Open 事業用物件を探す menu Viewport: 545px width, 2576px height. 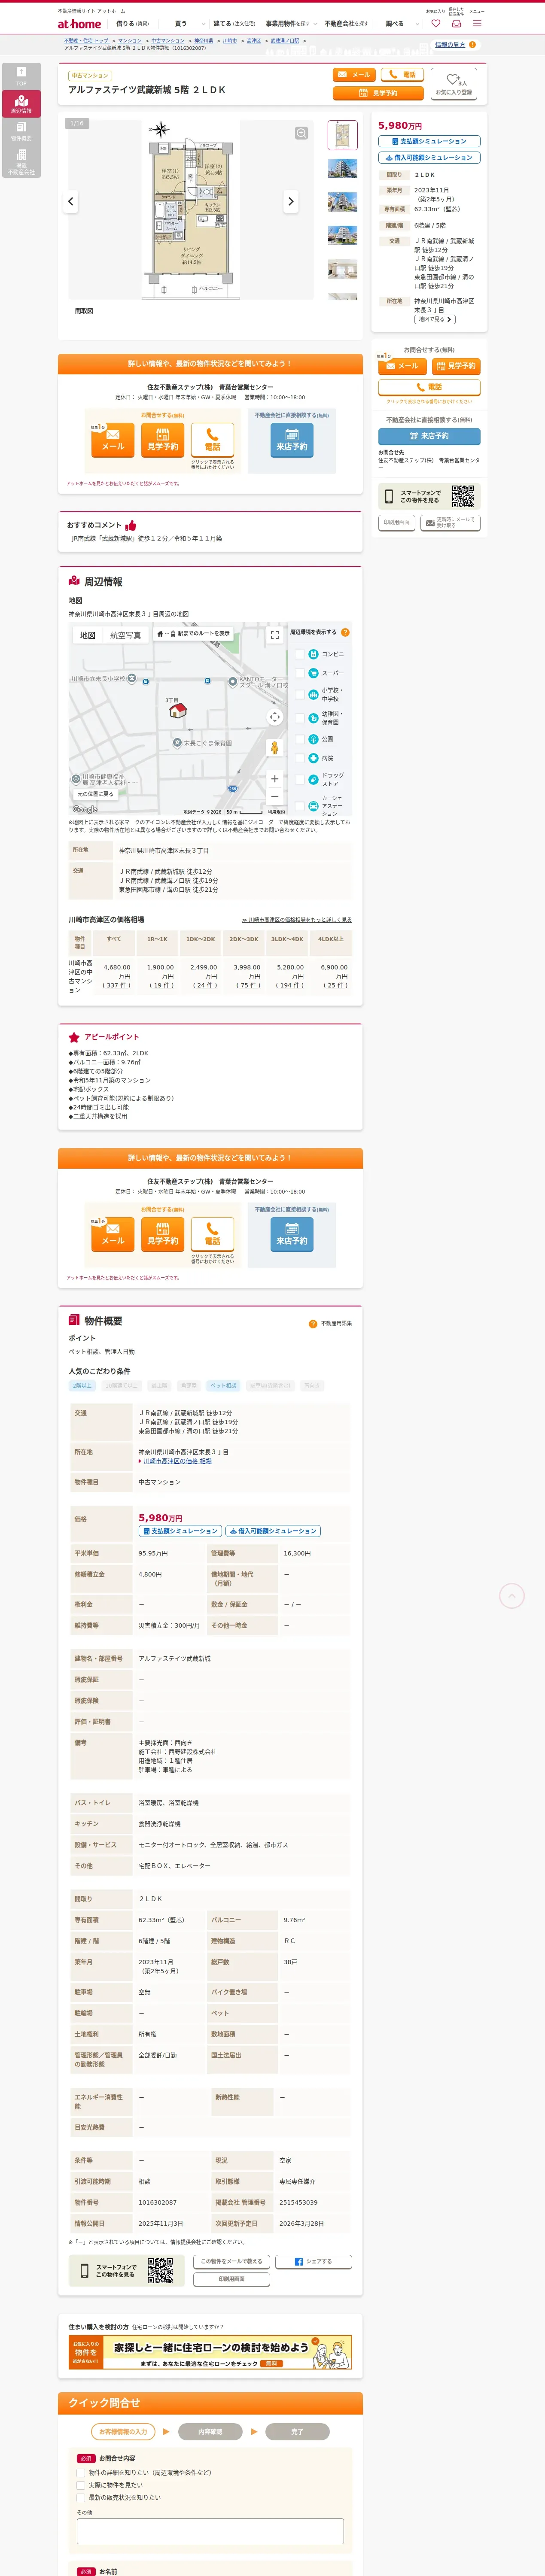point(288,23)
